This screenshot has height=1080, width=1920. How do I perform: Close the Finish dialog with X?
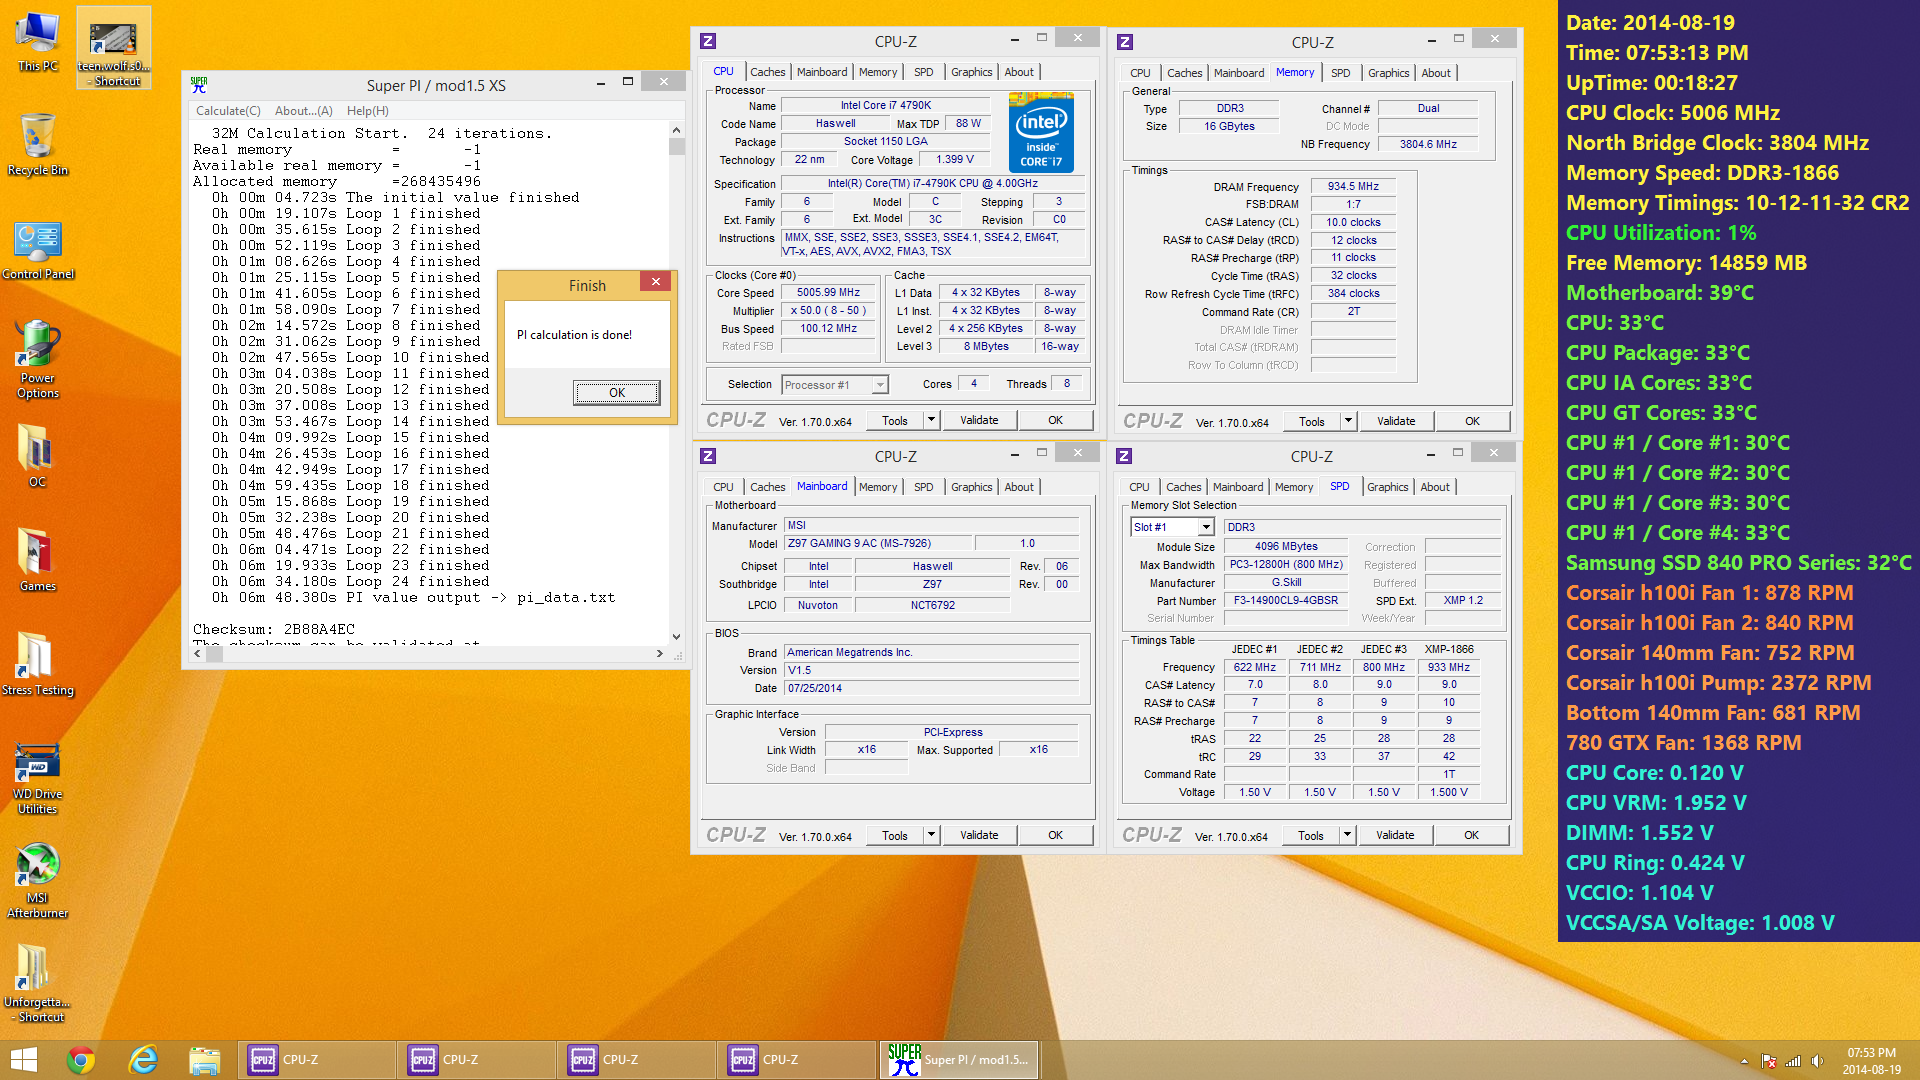(x=656, y=282)
